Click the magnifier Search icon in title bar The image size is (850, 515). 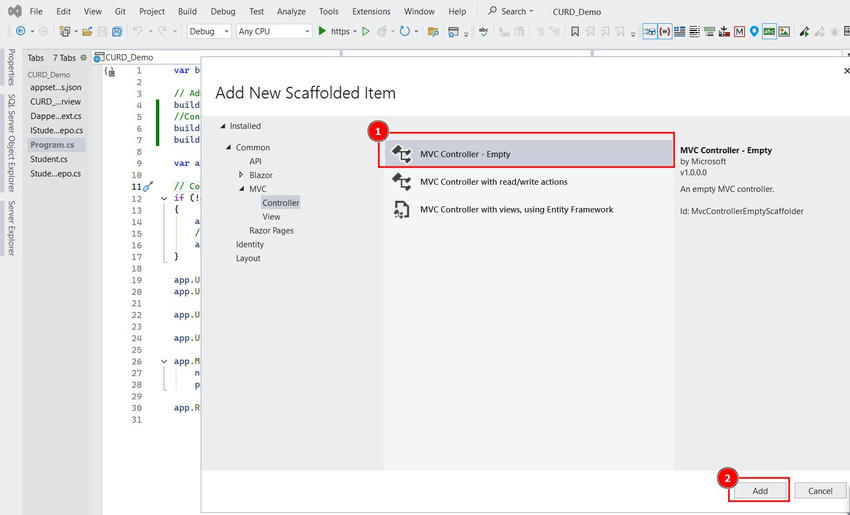point(492,11)
